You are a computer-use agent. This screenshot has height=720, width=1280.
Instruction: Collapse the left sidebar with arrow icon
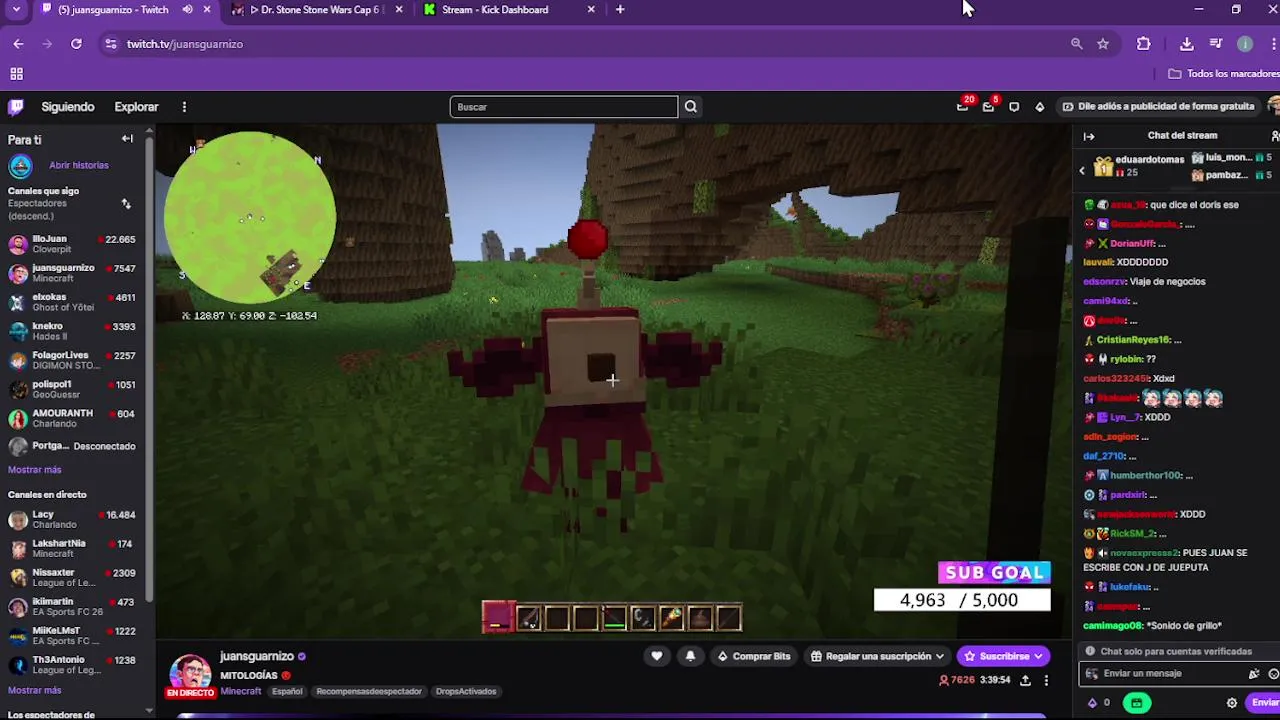[127, 139]
